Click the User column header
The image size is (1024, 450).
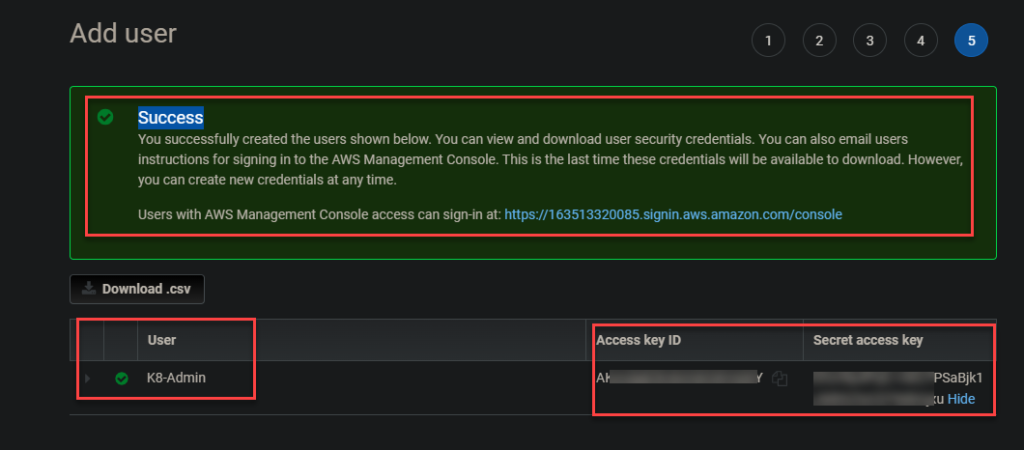tap(162, 340)
